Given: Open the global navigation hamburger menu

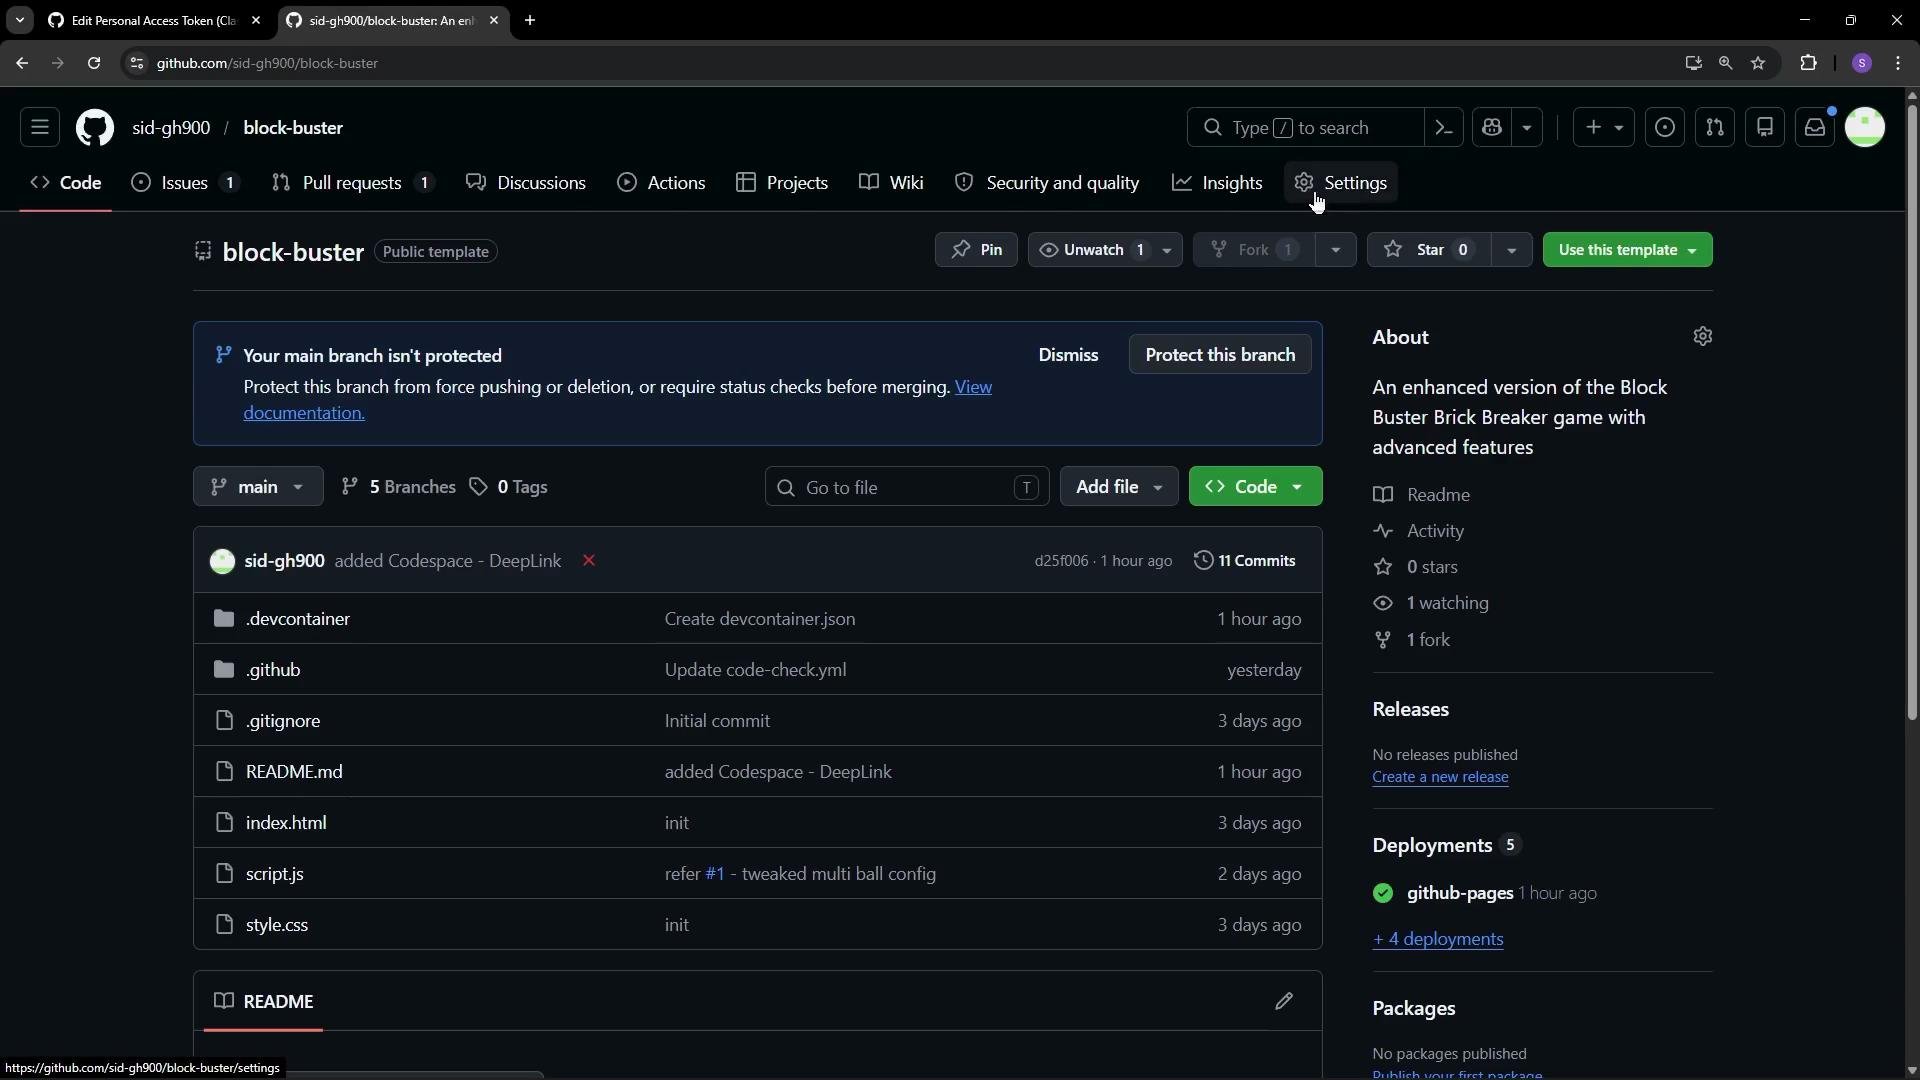Looking at the screenshot, I should pyautogui.click(x=40, y=128).
